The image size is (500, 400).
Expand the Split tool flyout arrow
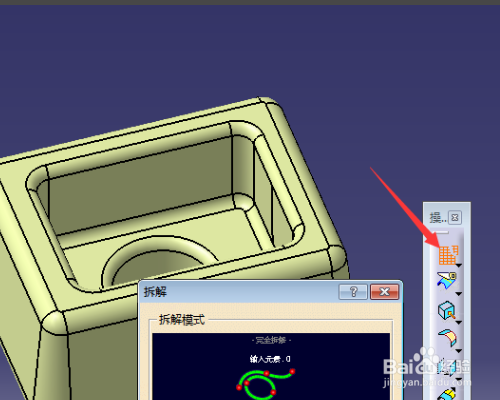click(x=459, y=294)
